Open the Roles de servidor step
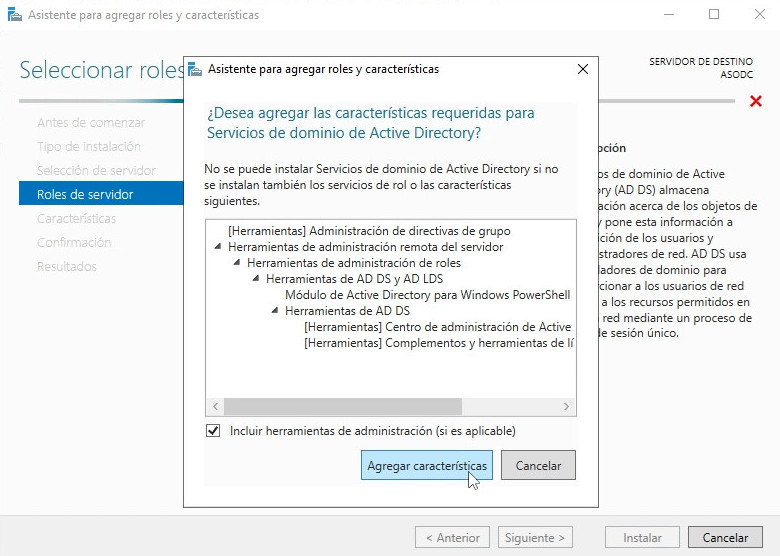 click(85, 194)
